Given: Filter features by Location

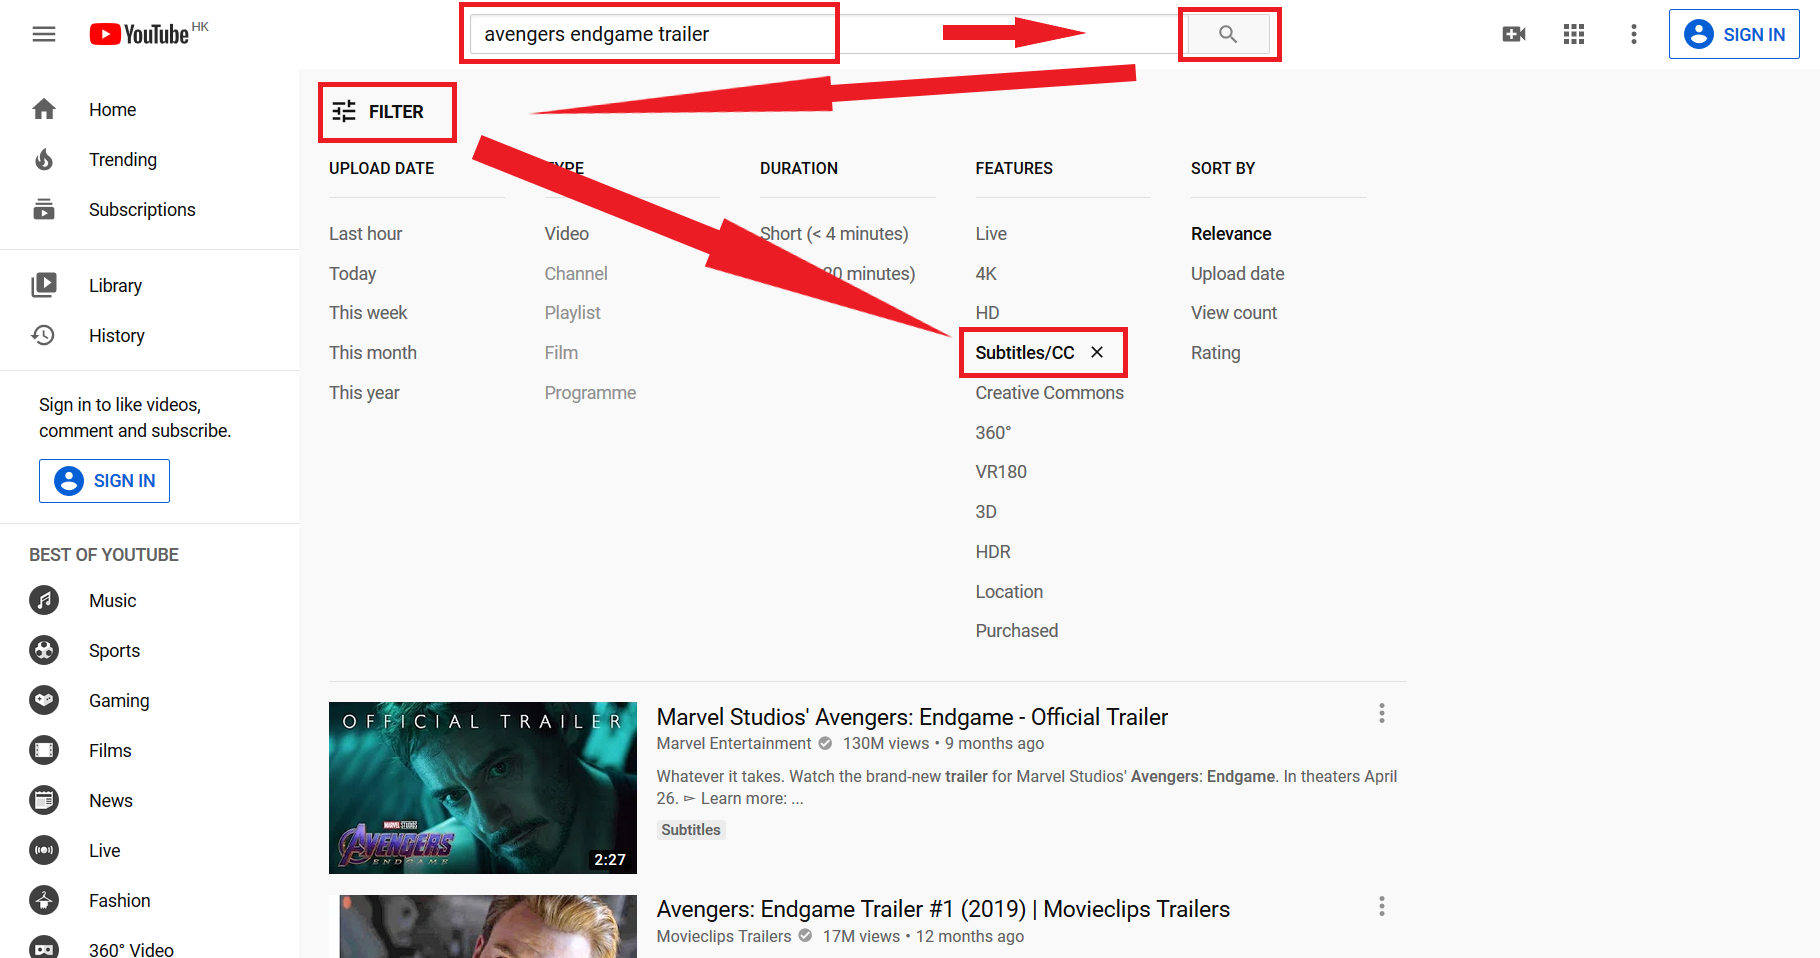Looking at the screenshot, I should (x=1009, y=591).
